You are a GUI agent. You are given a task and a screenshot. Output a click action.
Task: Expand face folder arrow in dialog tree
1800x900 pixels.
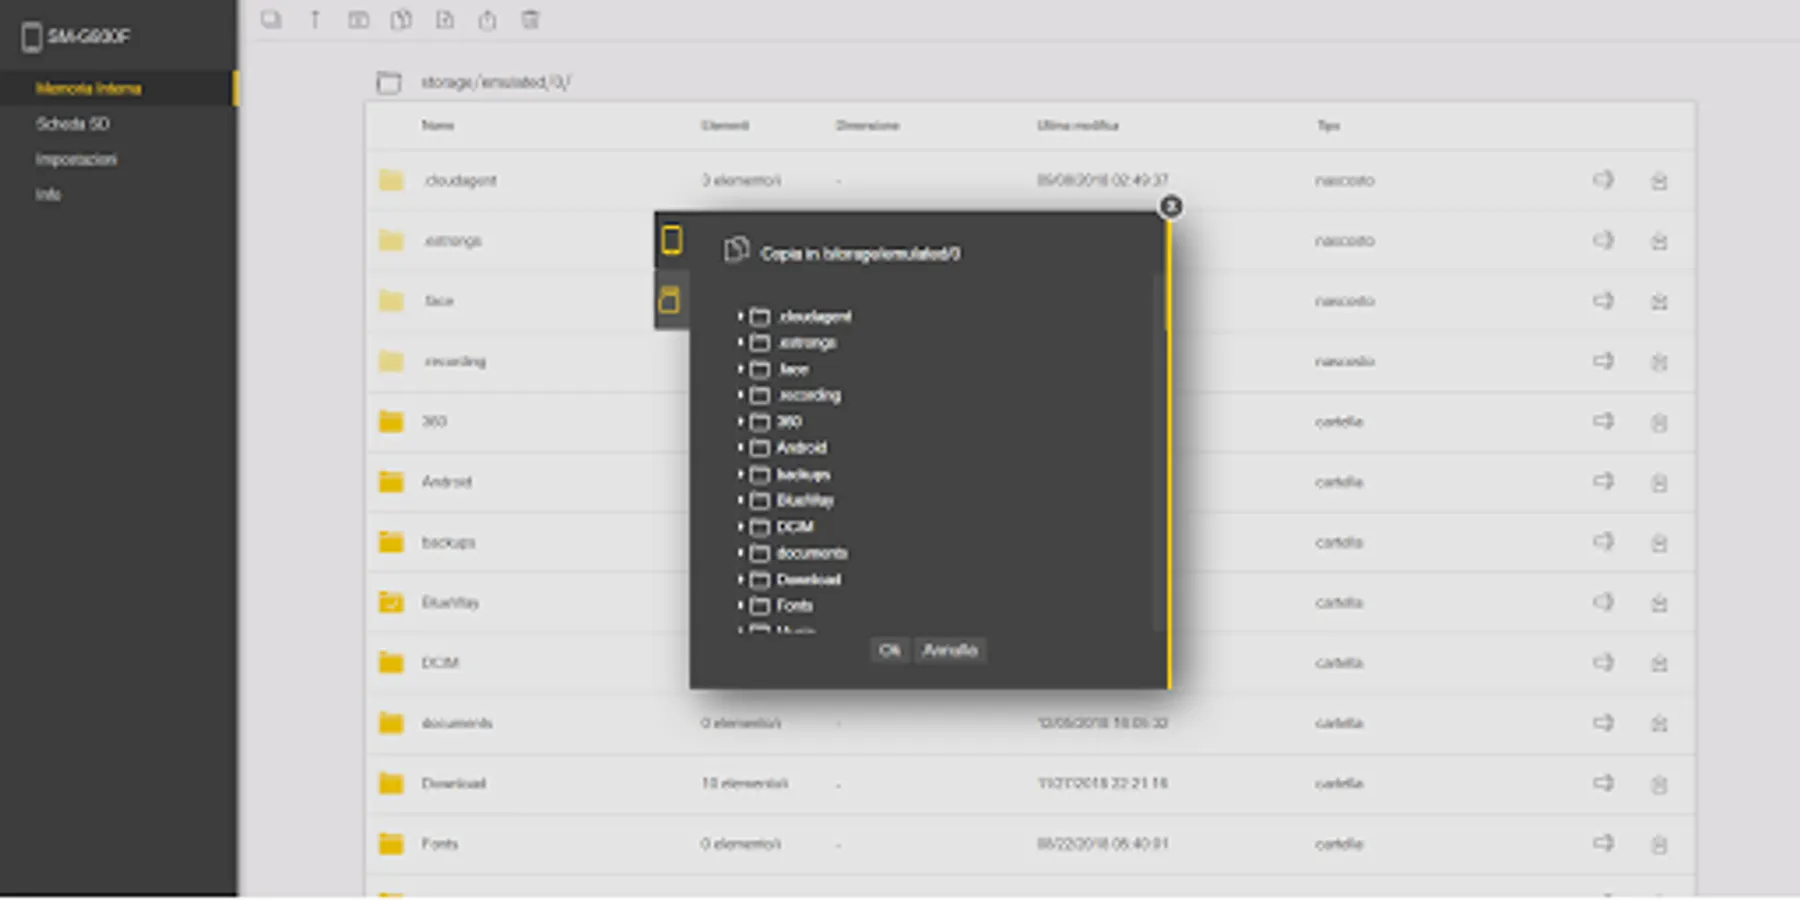[741, 369]
